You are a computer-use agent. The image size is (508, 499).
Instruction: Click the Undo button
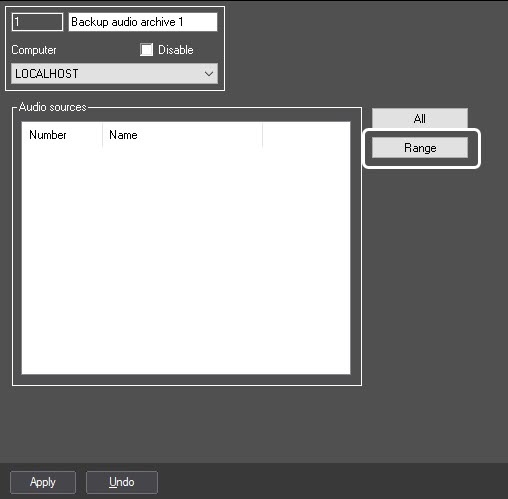pyautogui.click(x=122, y=482)
